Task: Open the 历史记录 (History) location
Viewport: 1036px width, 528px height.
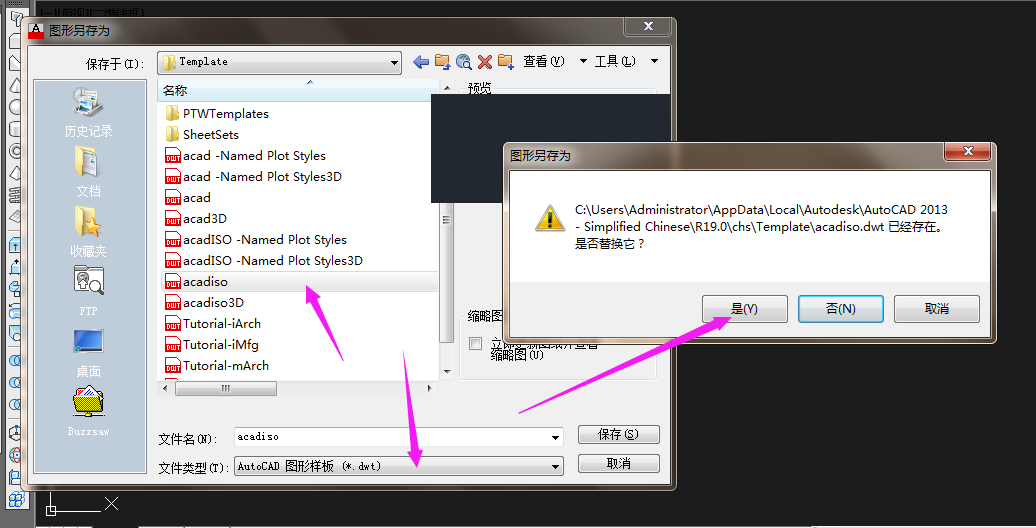Action: coord(89,112)
